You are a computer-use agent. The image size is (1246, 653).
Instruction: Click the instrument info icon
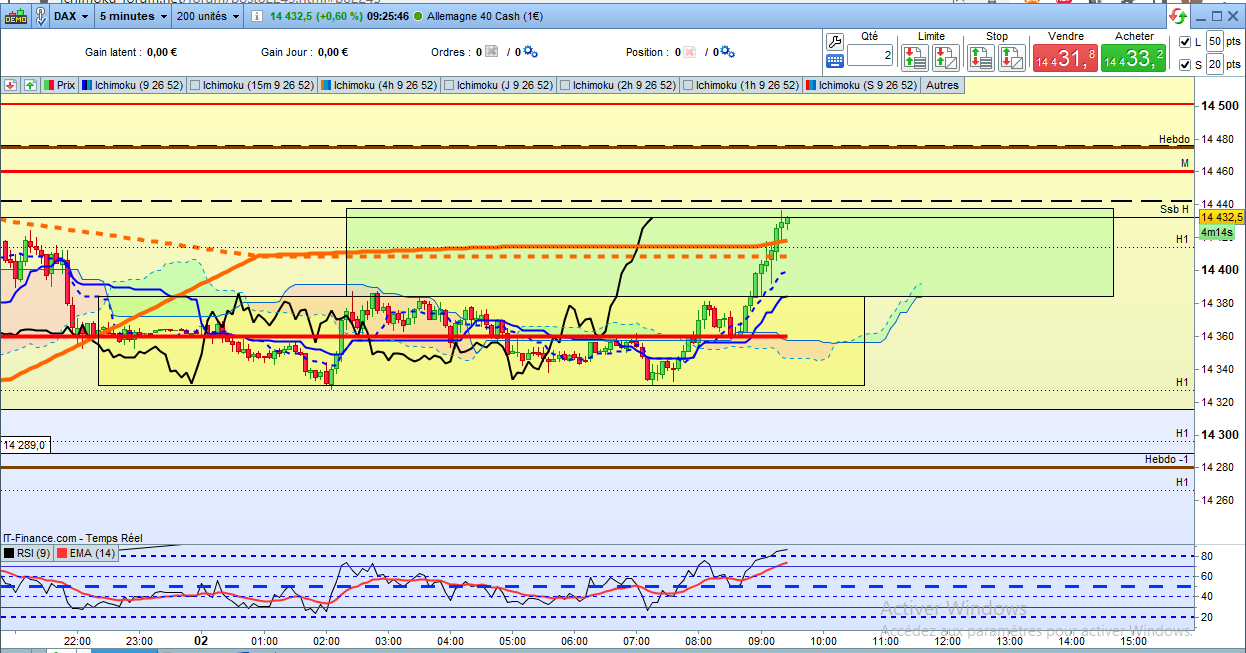point(255,16)
